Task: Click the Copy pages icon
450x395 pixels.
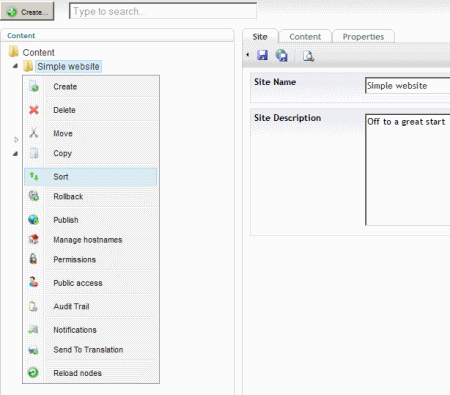Action: point(34,153)
